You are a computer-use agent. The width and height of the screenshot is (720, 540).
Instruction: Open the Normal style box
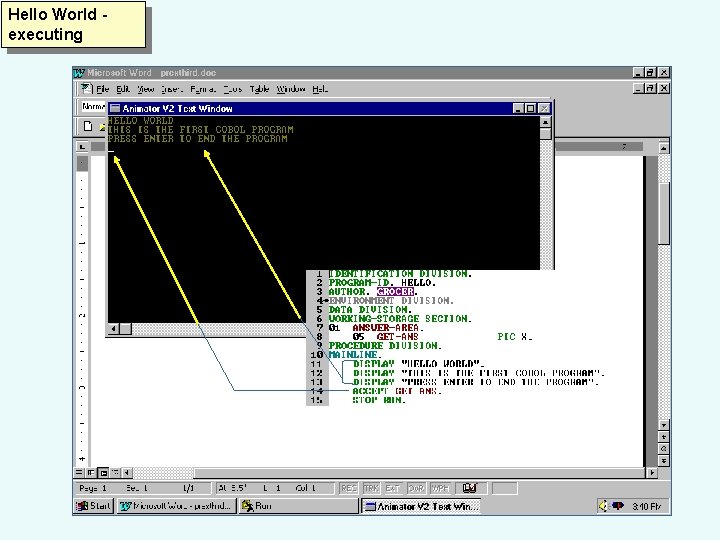(x=93, y=107)
